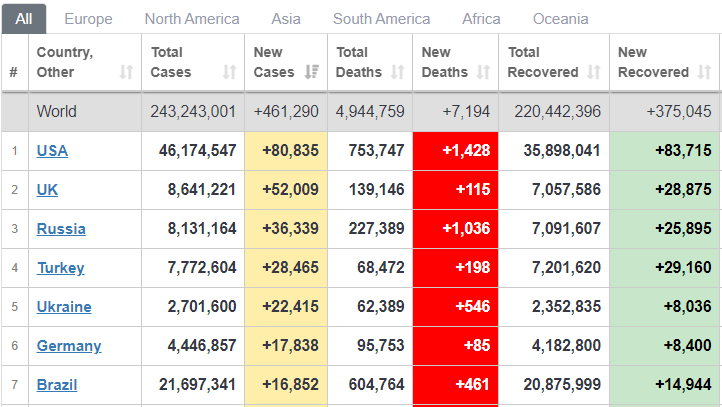Viewport: 722px width, 407px height.
Task: Select World total recovered 220,442,396
Action: pos(557,111)
